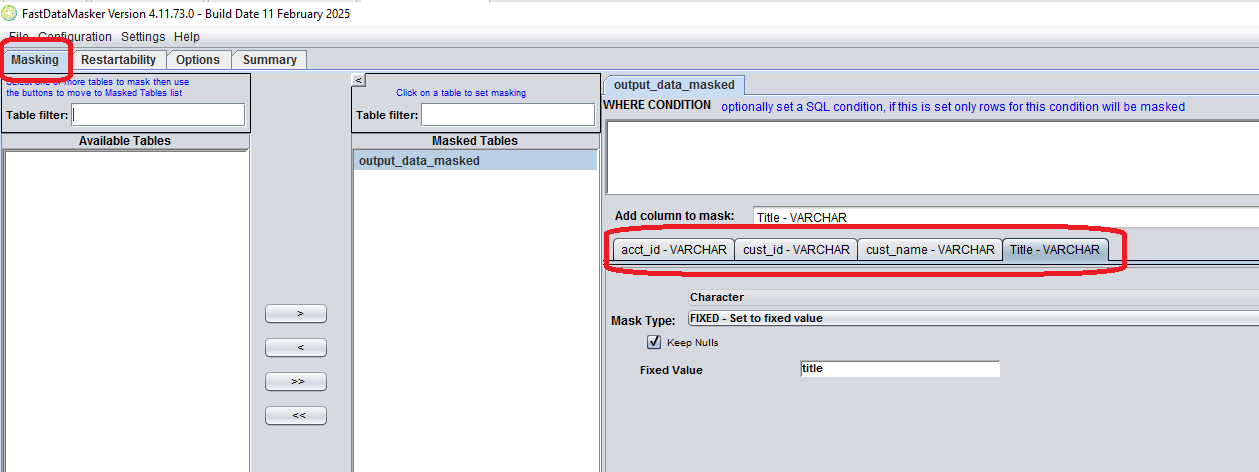Viewport: 1259px width, 472px height.
Task: Toggle the Keep Nulls checkbox
Action: pyautogui.click(x=655, y=342)
